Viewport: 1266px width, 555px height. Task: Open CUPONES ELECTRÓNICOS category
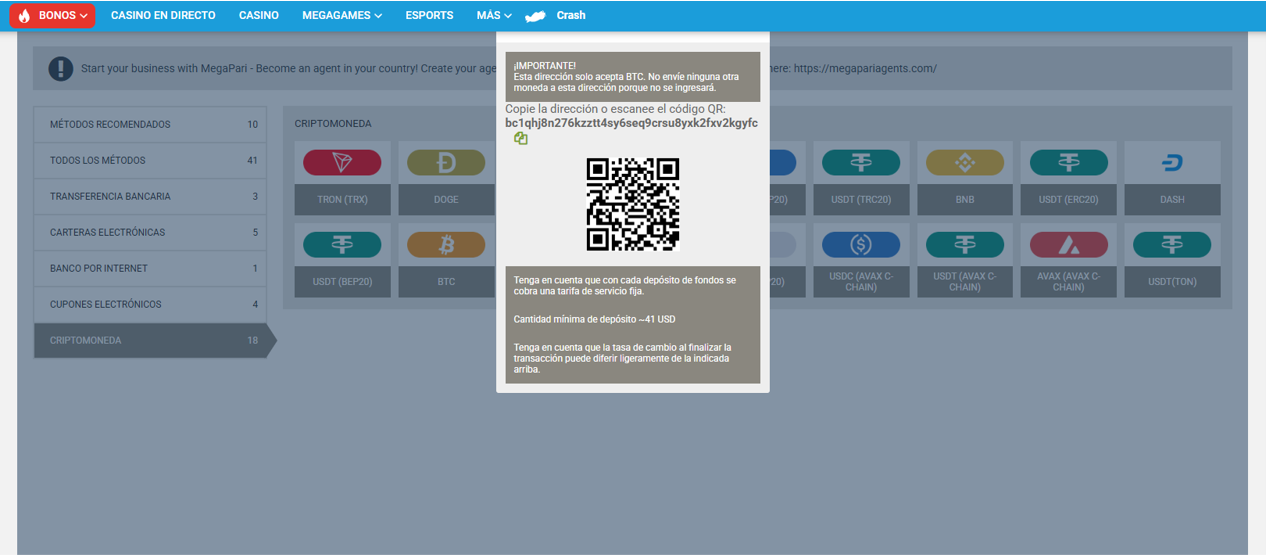[x=150, y=305]
